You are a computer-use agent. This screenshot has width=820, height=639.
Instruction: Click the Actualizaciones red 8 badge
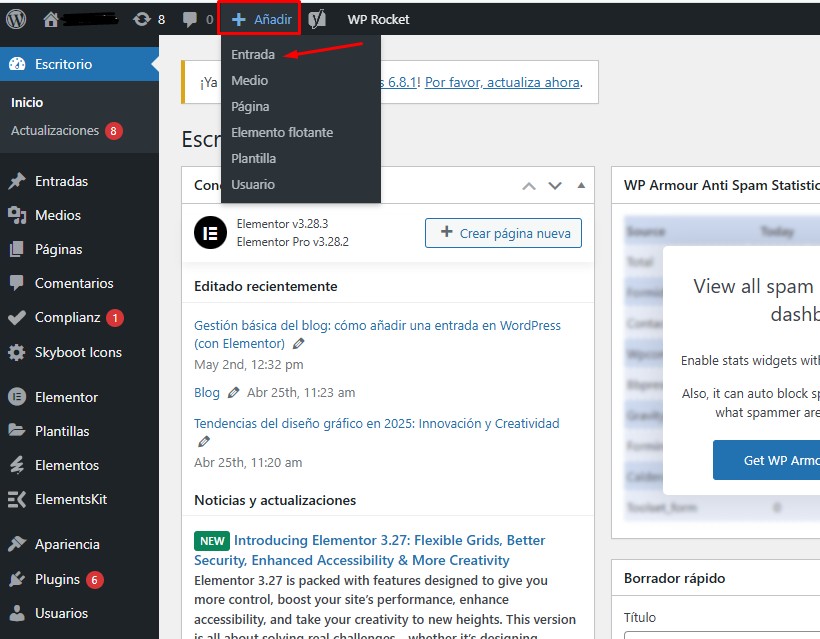click(x=113, y=131)
